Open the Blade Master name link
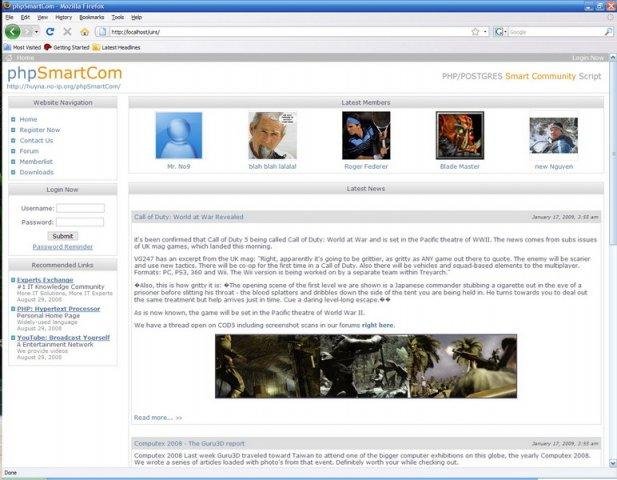 [x=460, y=166]
